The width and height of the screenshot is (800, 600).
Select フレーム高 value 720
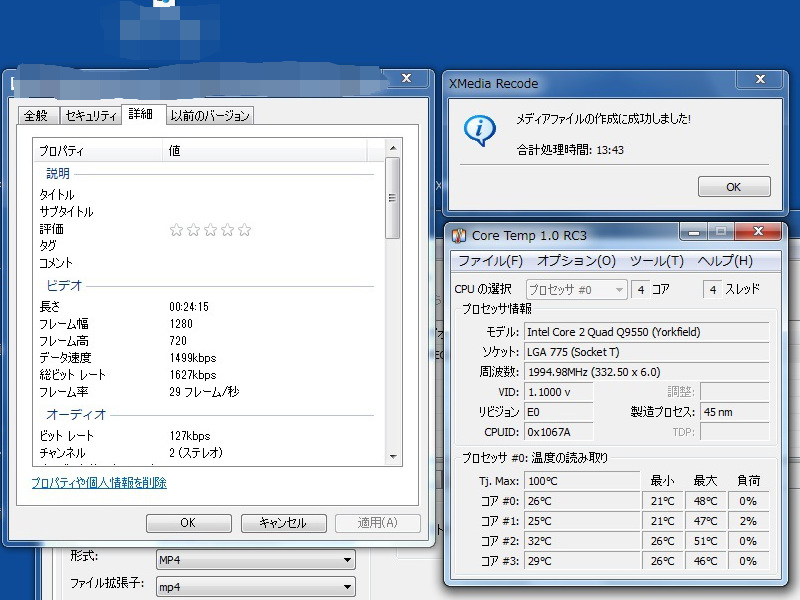pyautogui.click(x=178, y=341)
